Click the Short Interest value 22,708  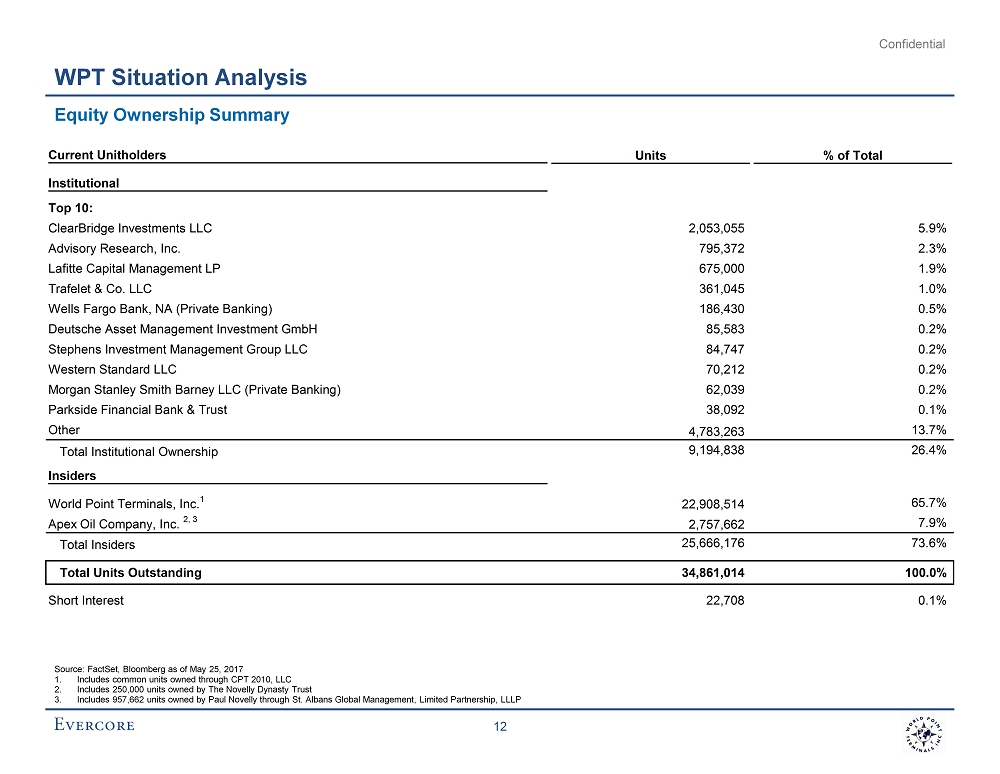point(722,601)
